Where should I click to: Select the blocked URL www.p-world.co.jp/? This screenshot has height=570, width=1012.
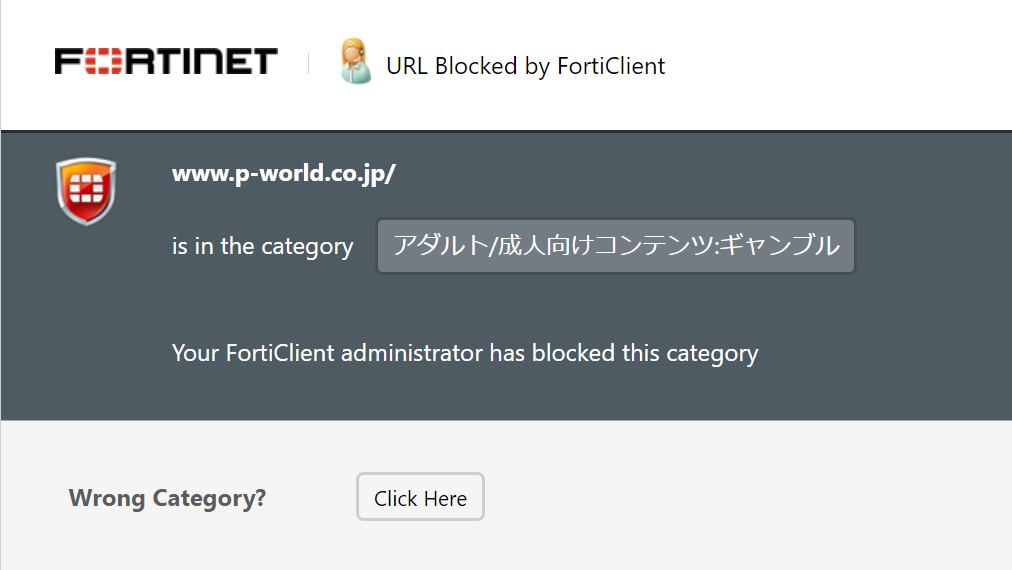click(283, 174)
